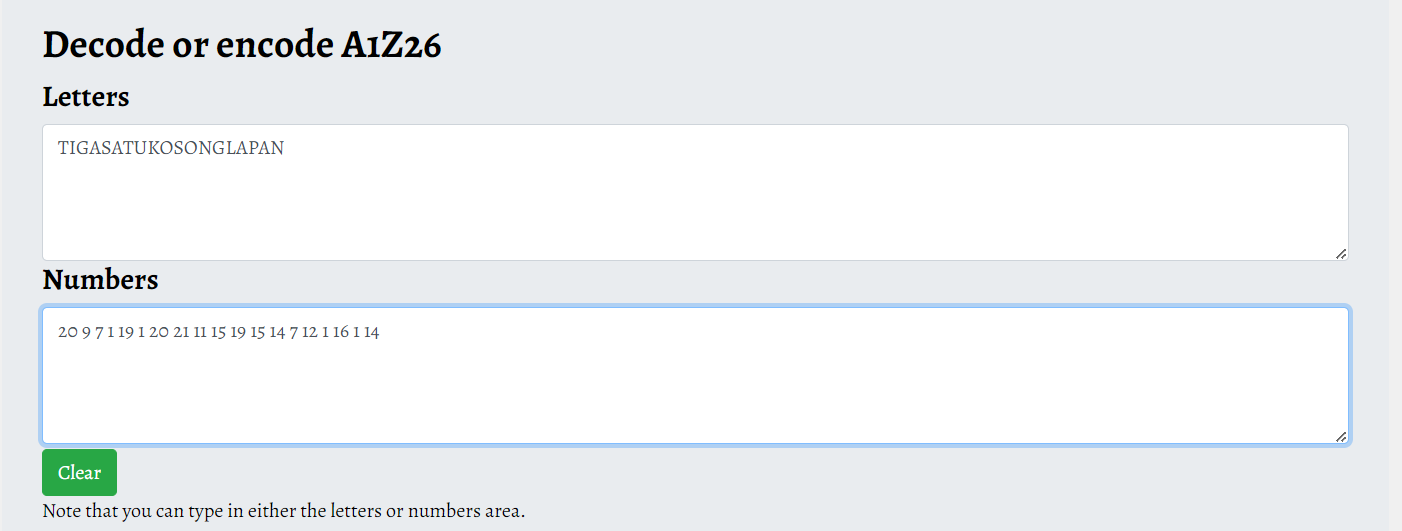Place cursor at end of TIGASATUKOSONGLAPAN
This screenshot has height=531, width=1402.
[285, 148]
